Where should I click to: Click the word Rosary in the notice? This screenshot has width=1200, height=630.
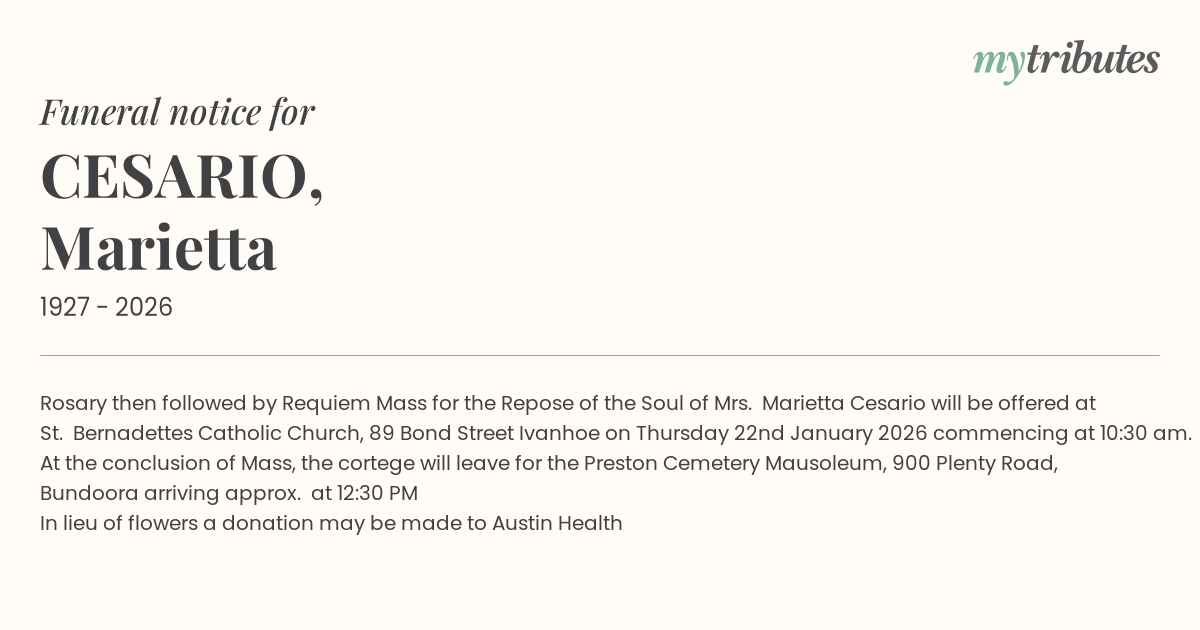(x=73, y=404)
